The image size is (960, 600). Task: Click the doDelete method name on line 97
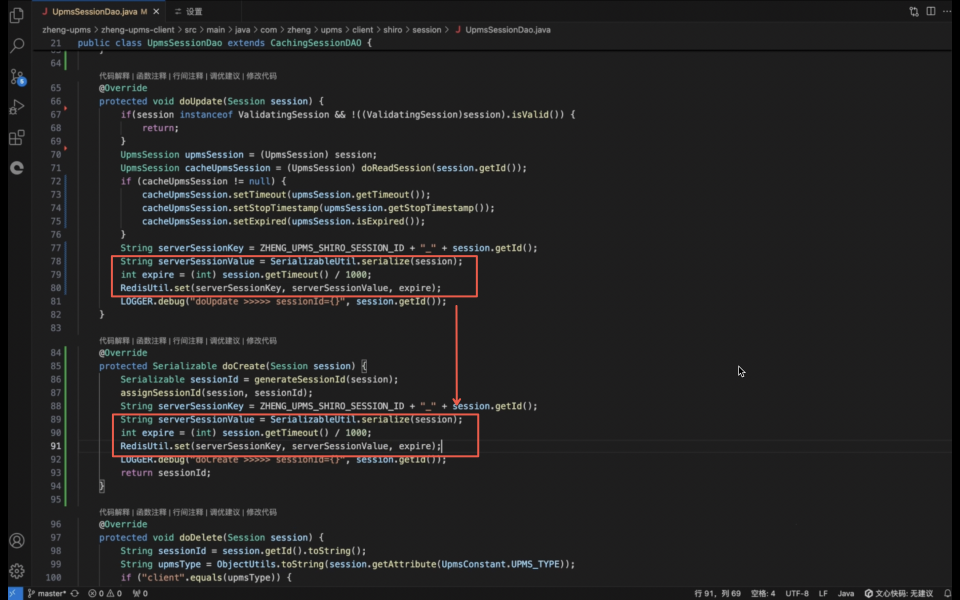tap(200, 538)
